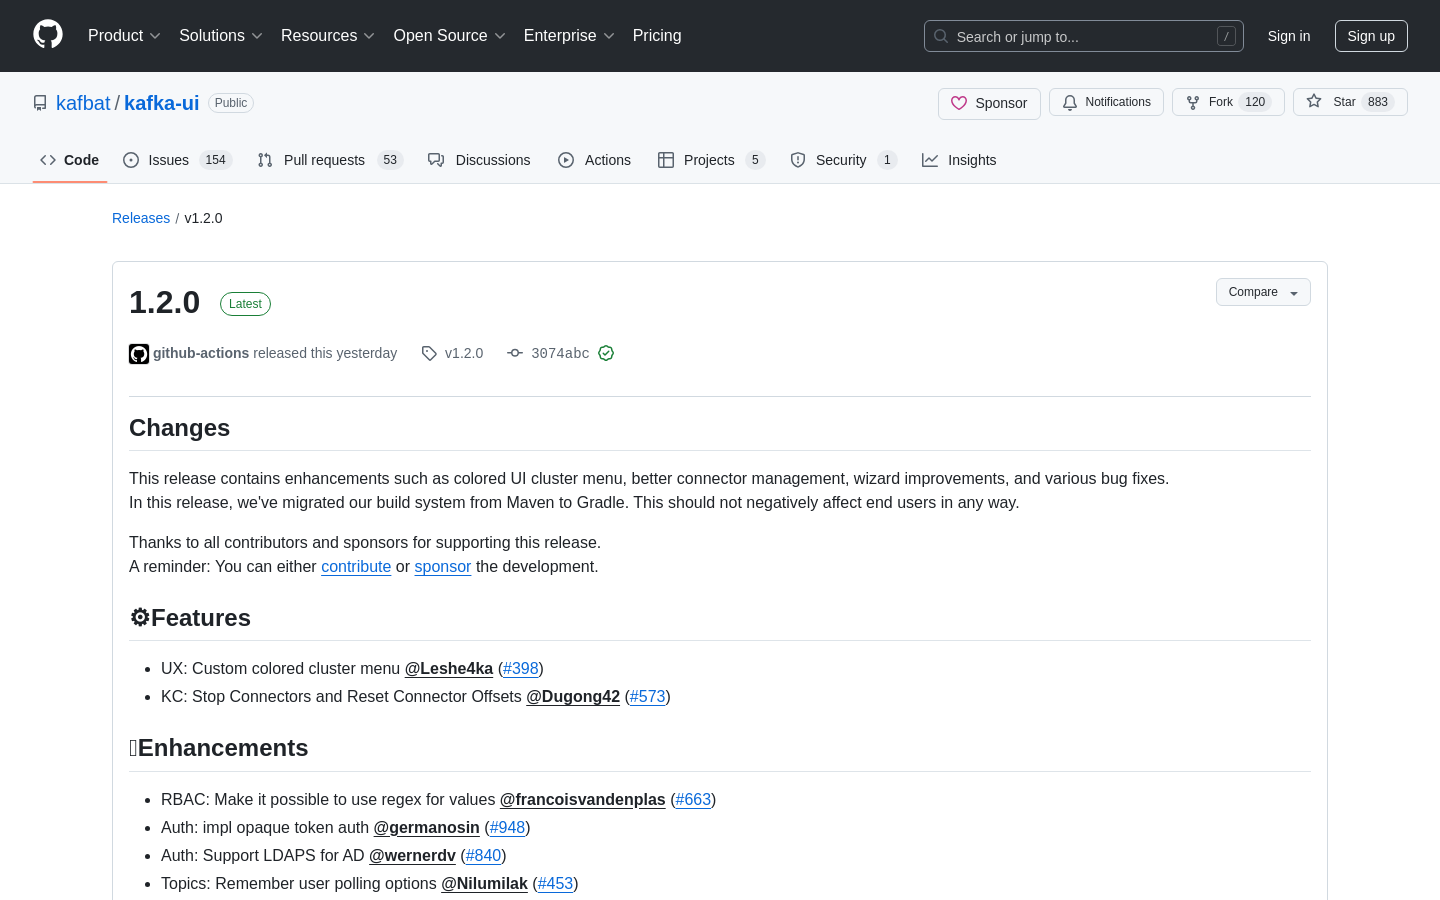1440x900 pixels.
Task: Click the Security shield icon
Action: coord(798,160)
